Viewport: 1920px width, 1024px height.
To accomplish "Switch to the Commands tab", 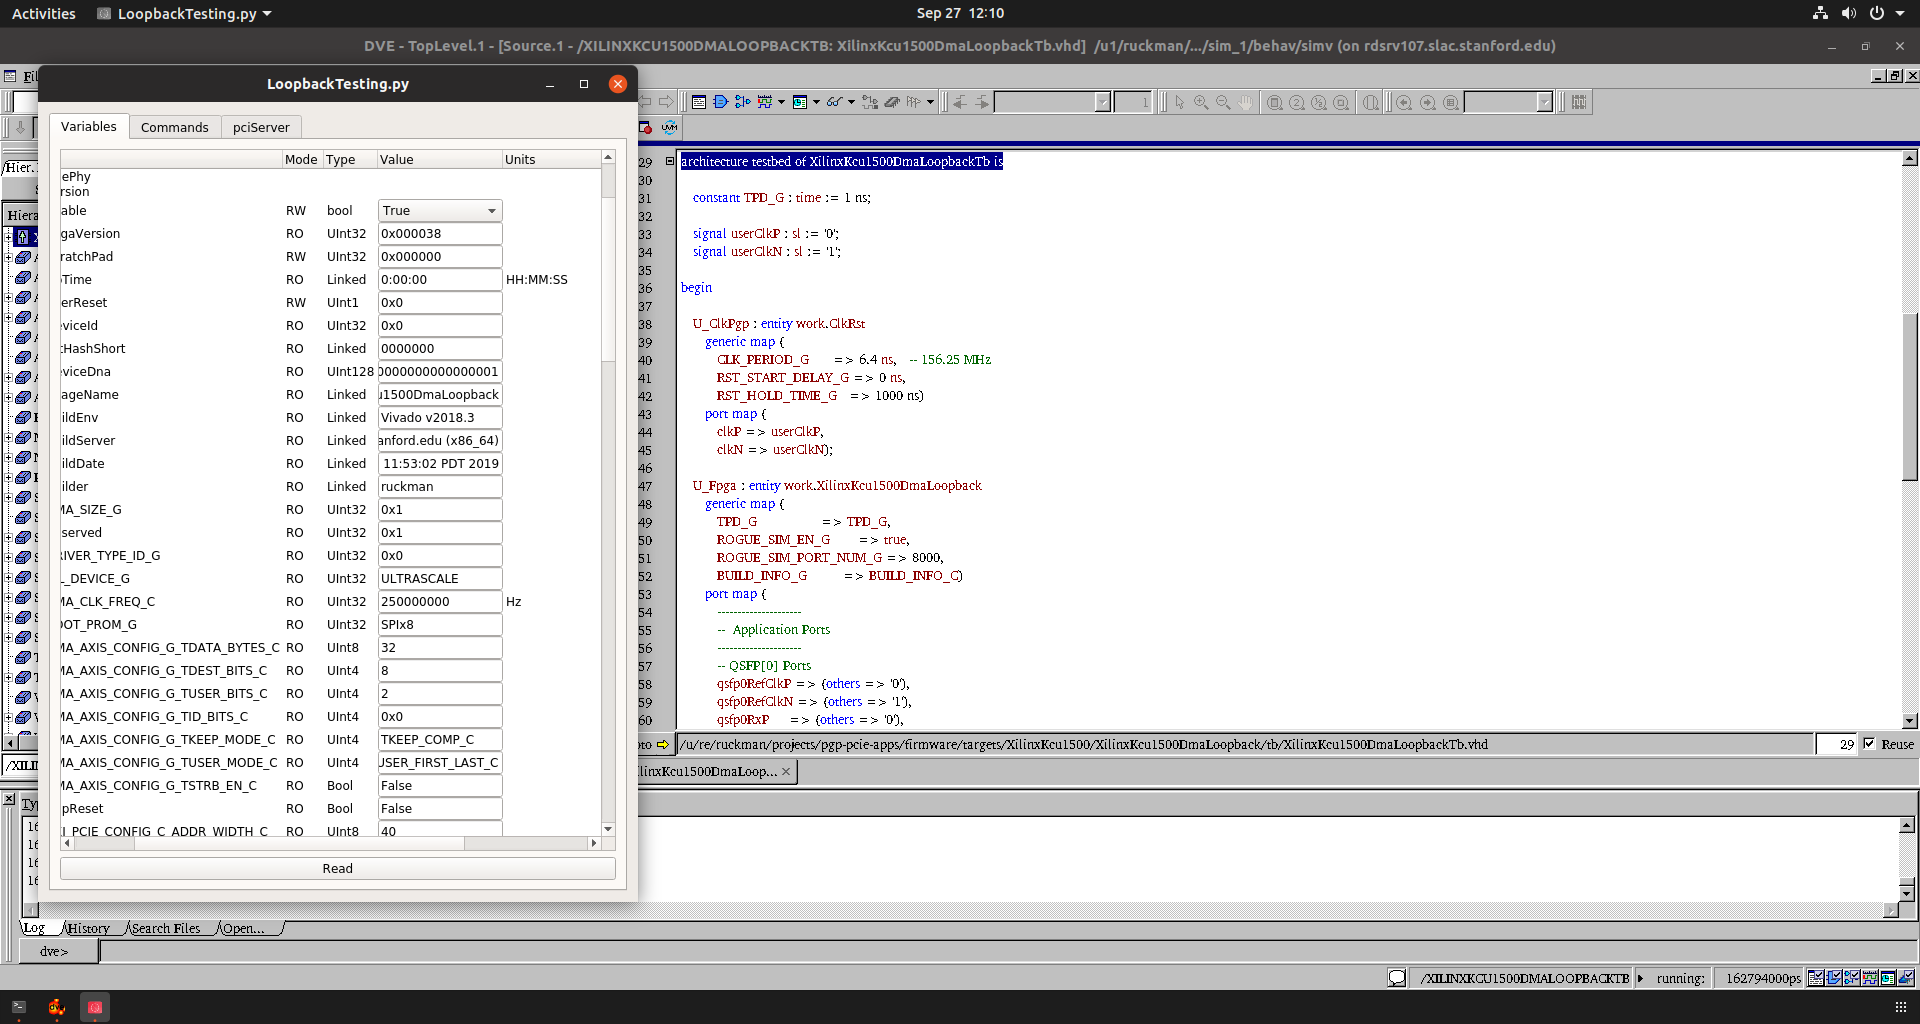I will [x=174, y=127].
